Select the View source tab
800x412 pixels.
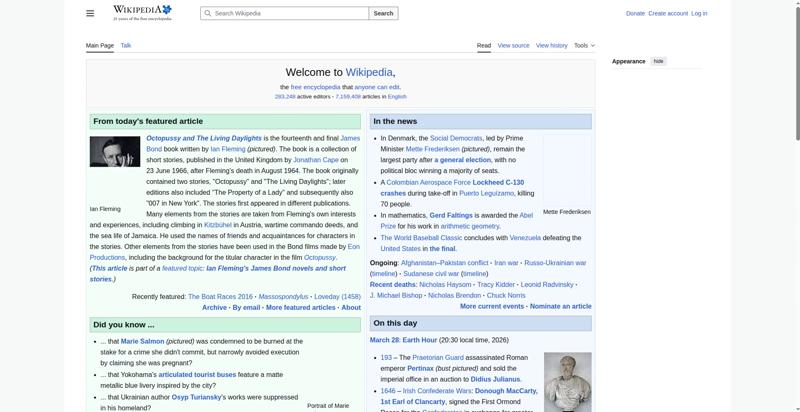513,45
